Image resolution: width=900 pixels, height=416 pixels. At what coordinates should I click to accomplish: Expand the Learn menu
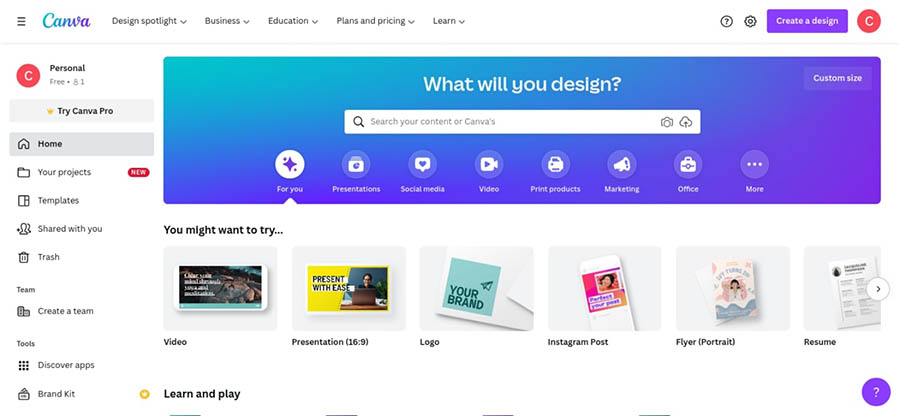449,21
